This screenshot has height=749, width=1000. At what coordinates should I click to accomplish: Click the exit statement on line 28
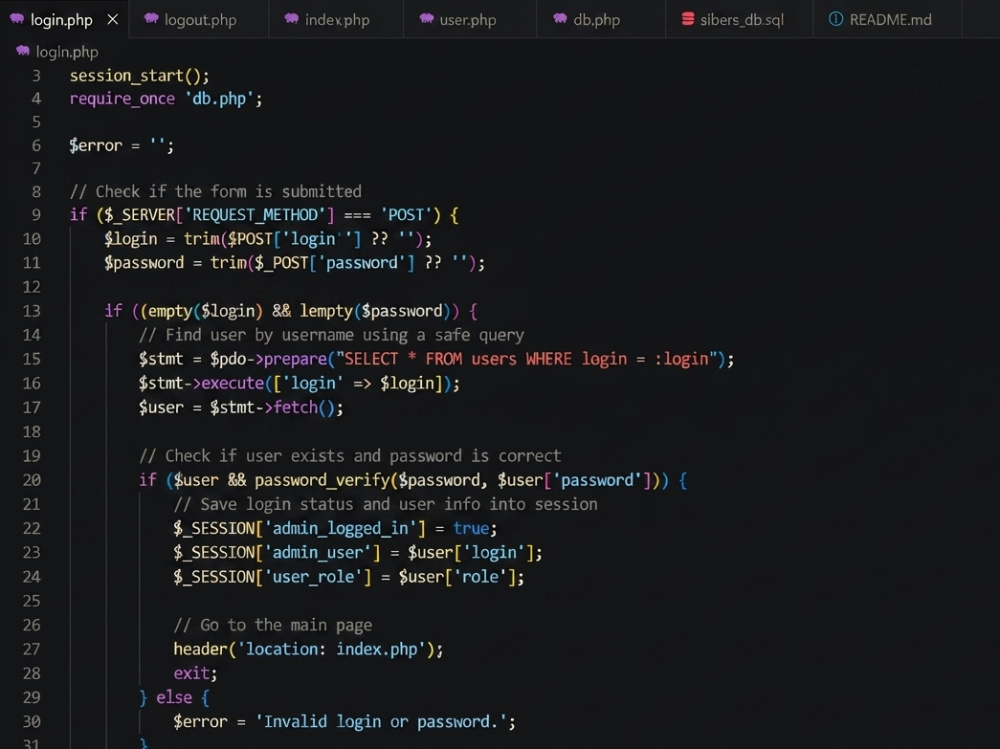(191, 673)
